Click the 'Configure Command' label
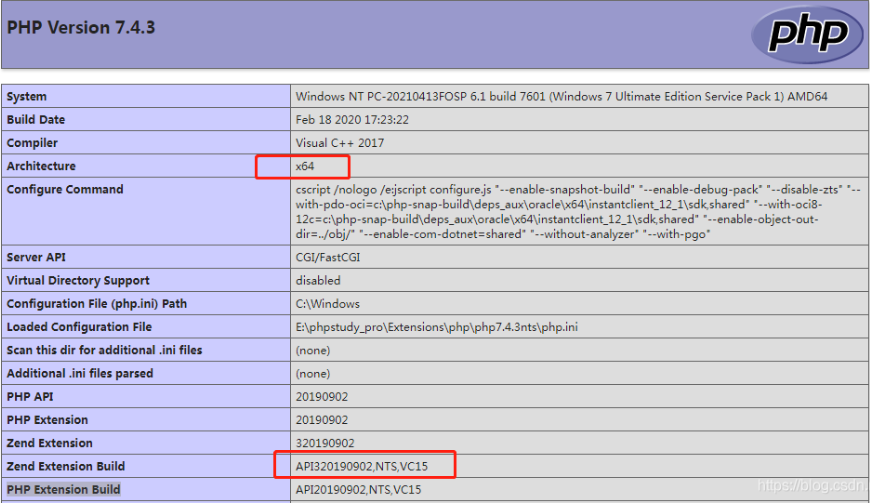870x503 pixels. point(65,190)
